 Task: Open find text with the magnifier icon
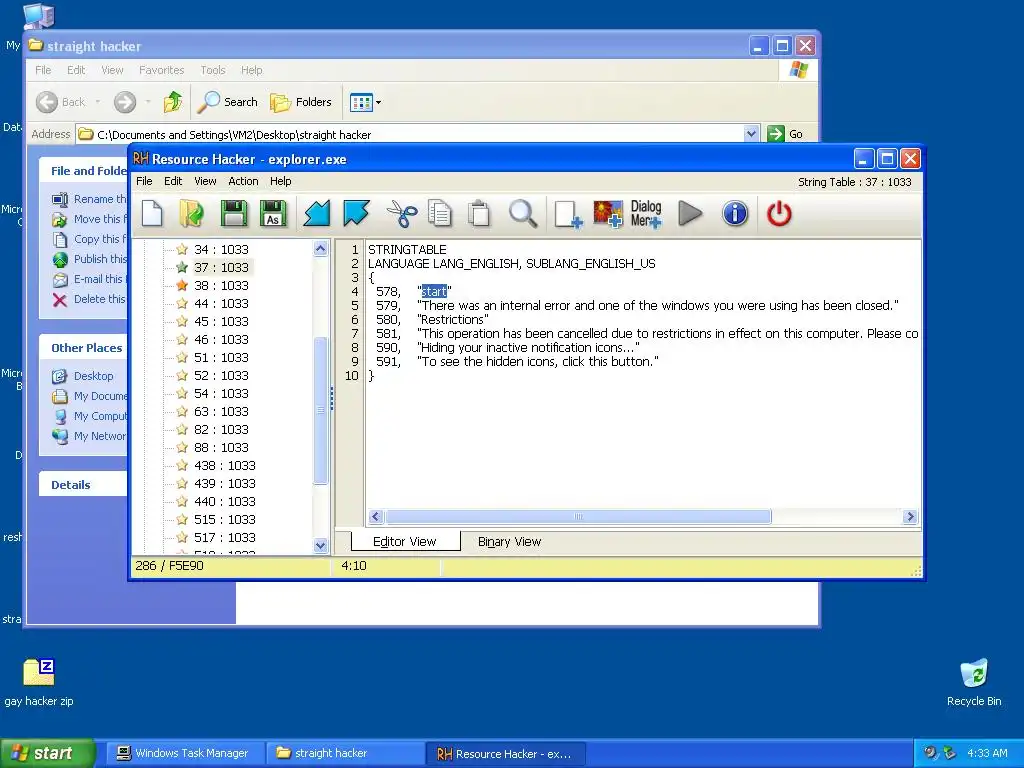[523, 214]
